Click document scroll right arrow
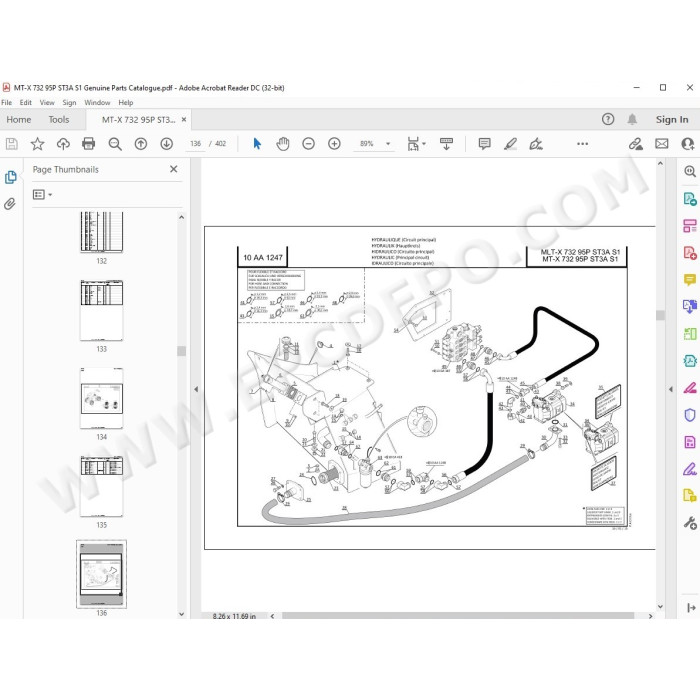Screen dimensions: 700x700 [650, 616]
